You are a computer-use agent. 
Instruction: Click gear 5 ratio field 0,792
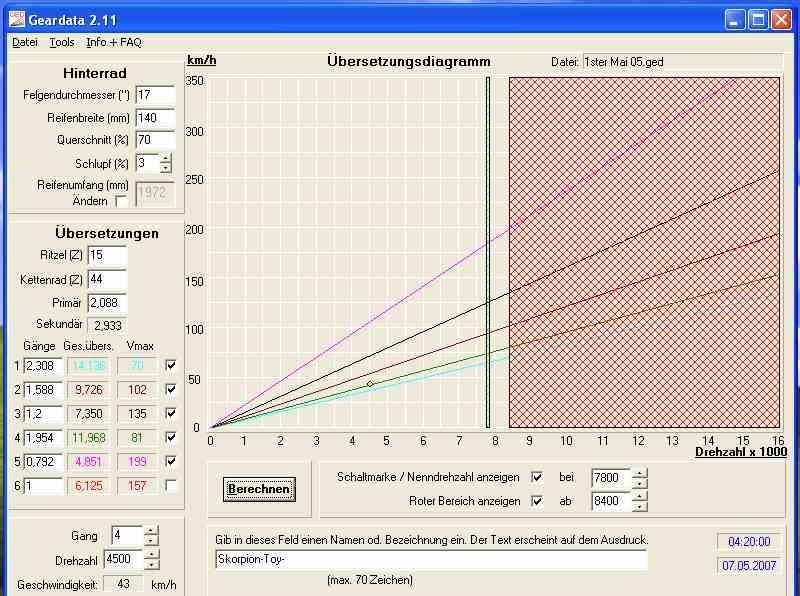(44, 461)
